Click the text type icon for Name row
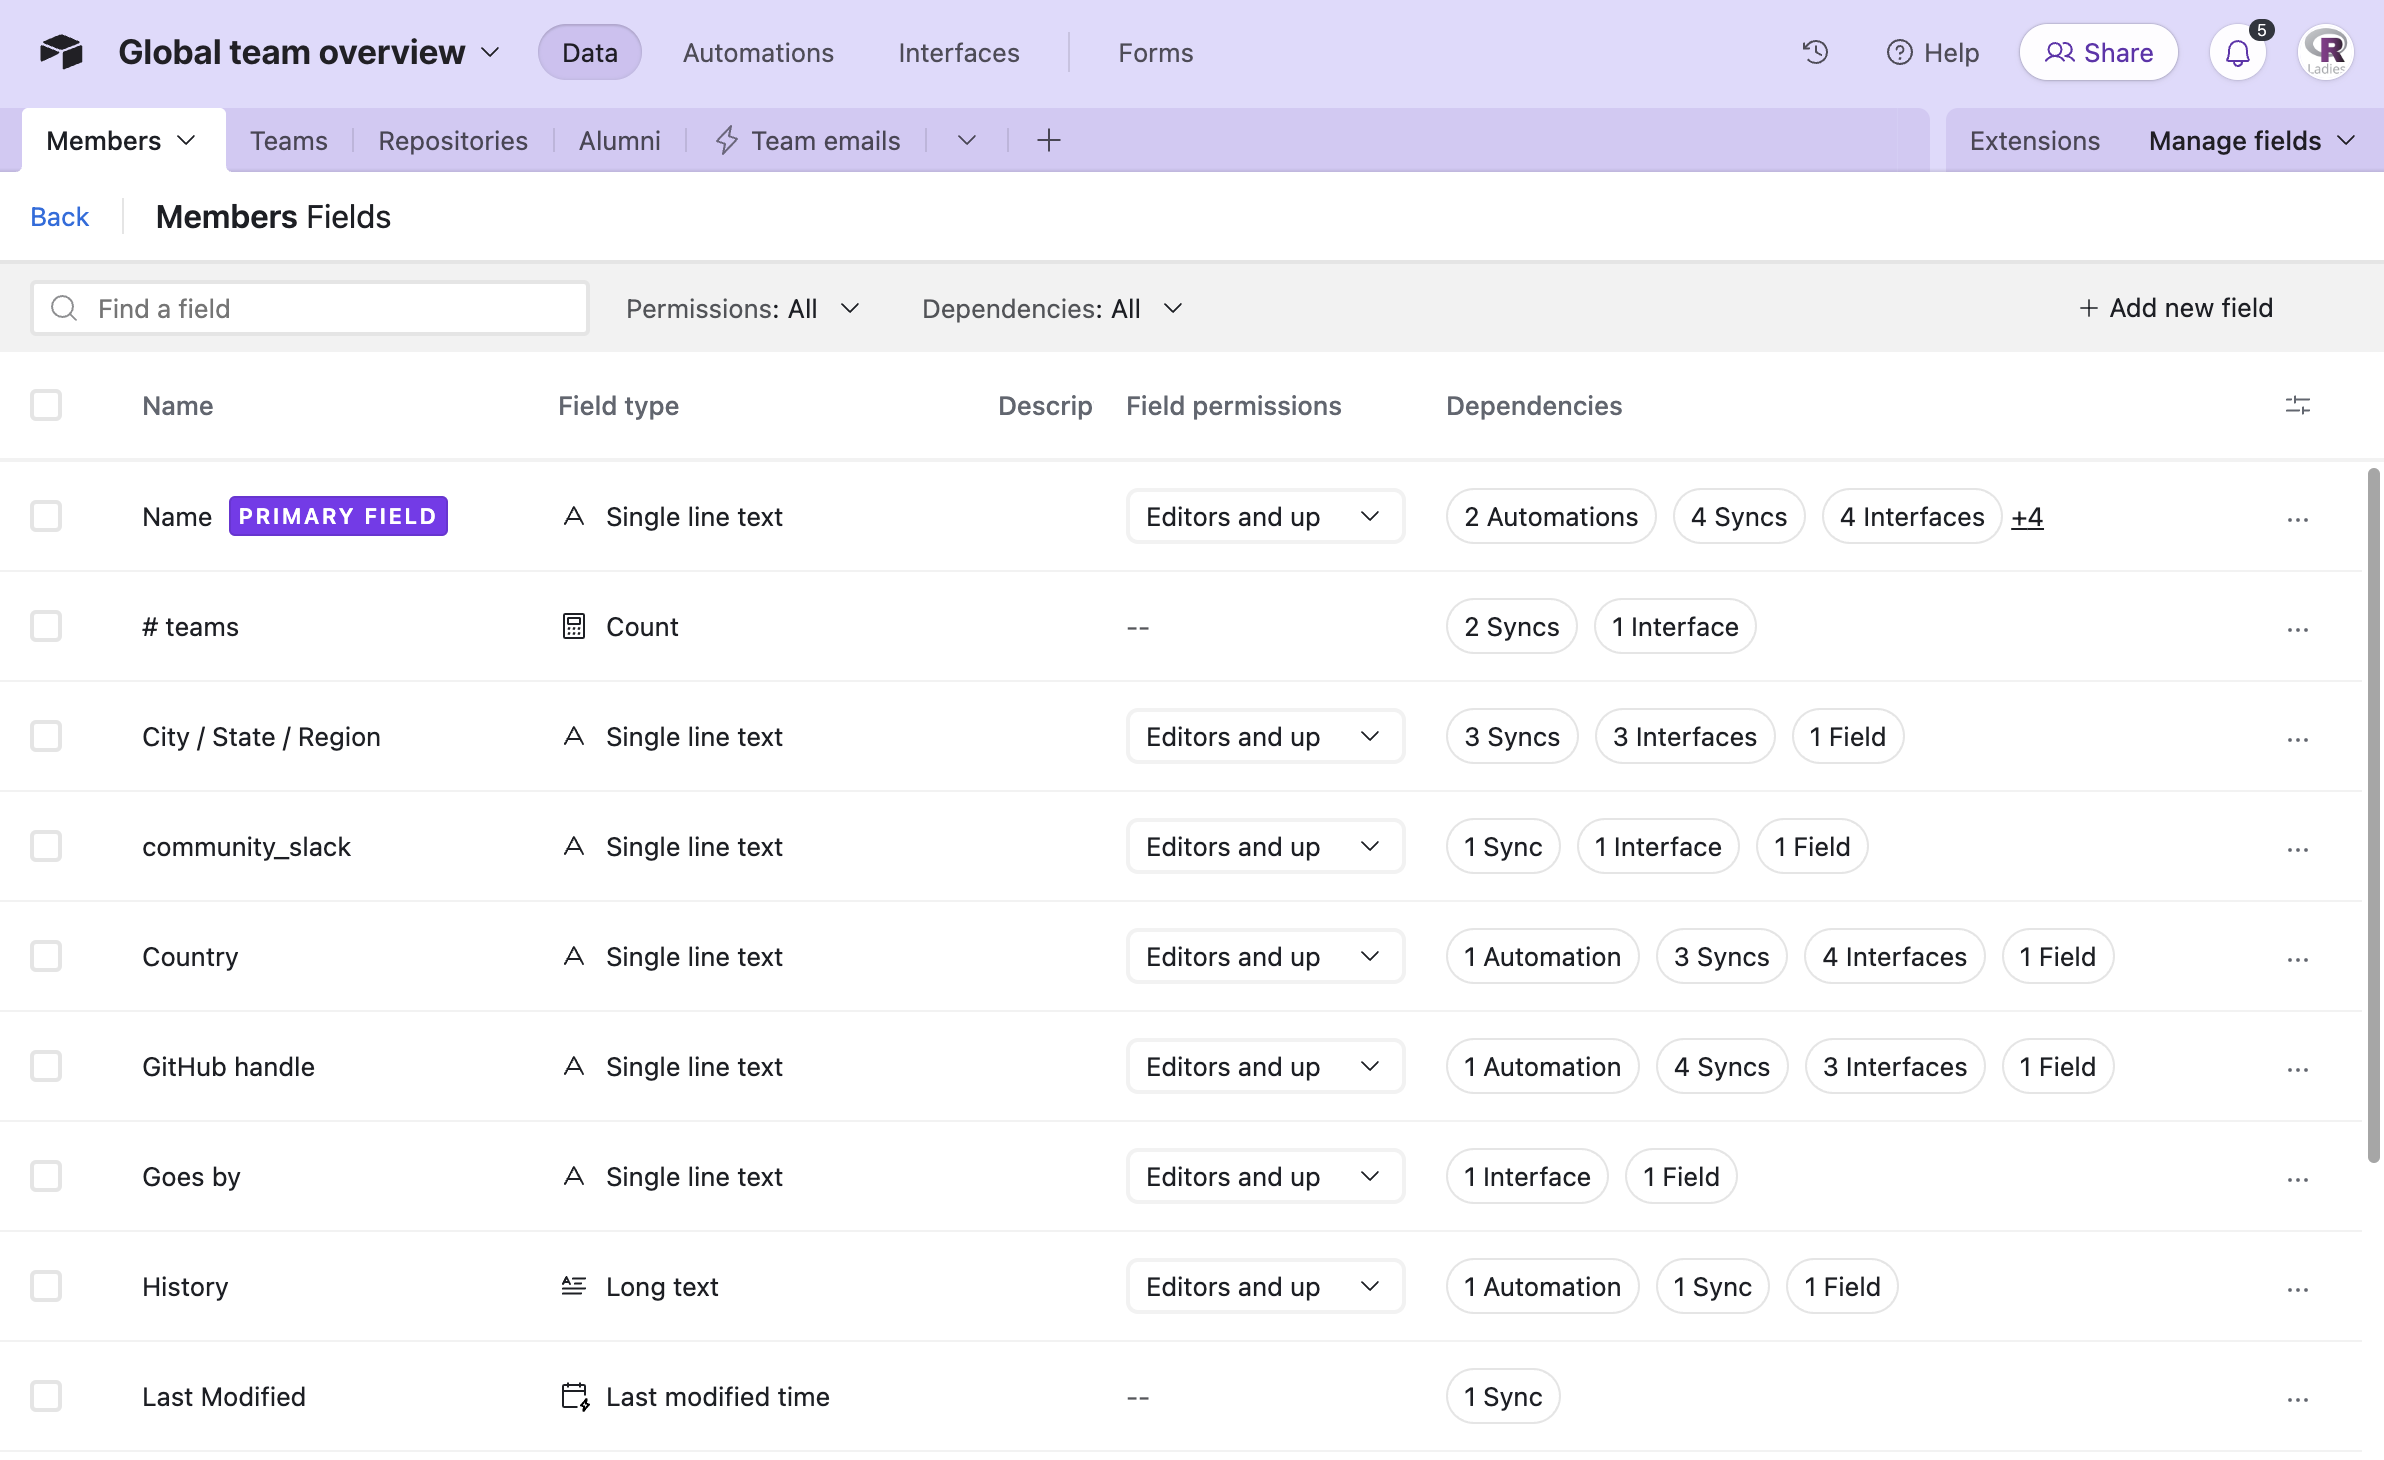 (x=574, y=516)
